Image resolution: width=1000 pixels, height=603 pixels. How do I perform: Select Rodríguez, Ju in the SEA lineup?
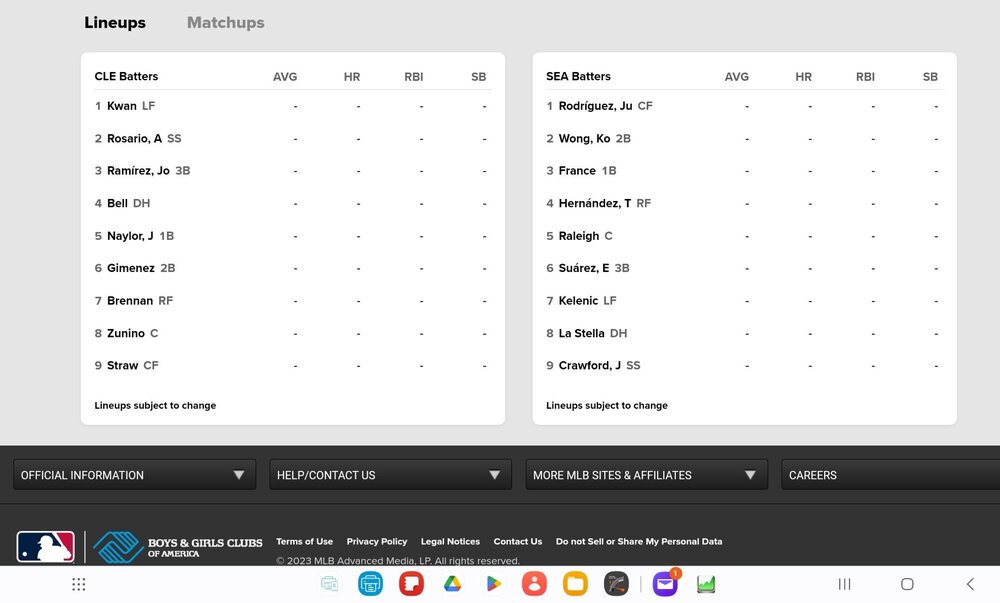(596, 106)
